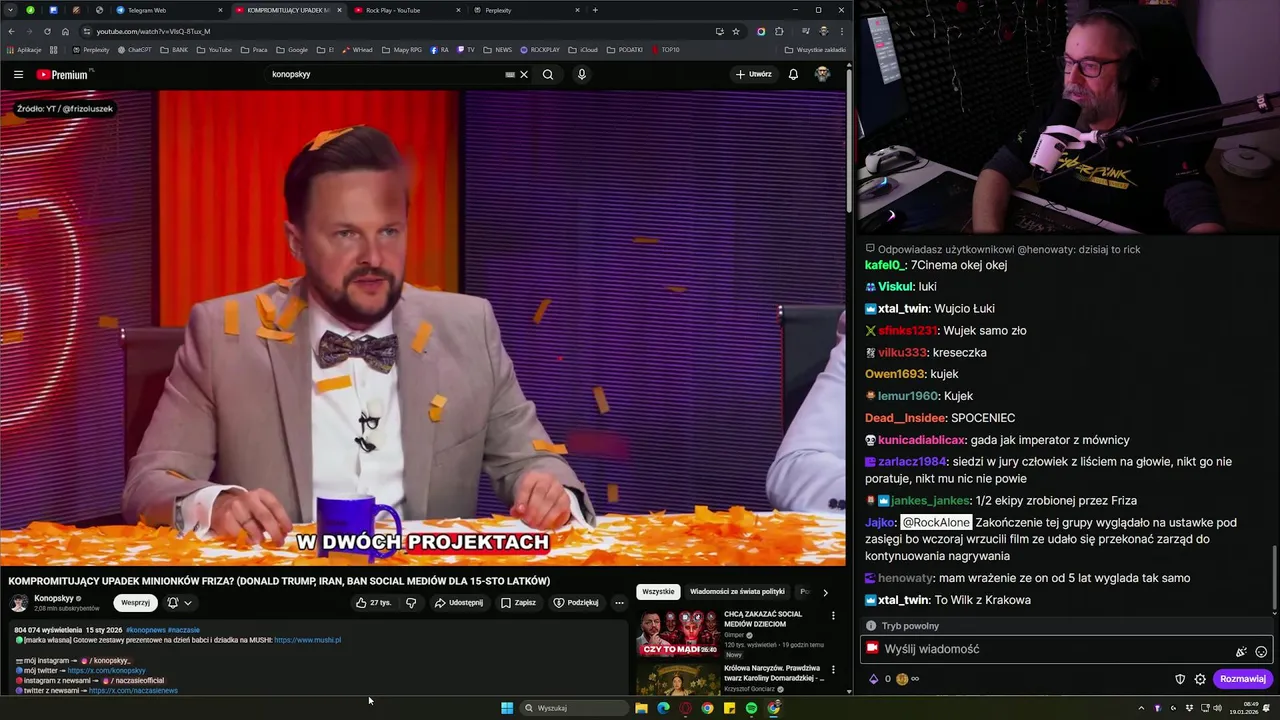
Task: Open options for 'Chcą zakazać social mediów' video
Action: pyautogui.click(x=833, y=616)
